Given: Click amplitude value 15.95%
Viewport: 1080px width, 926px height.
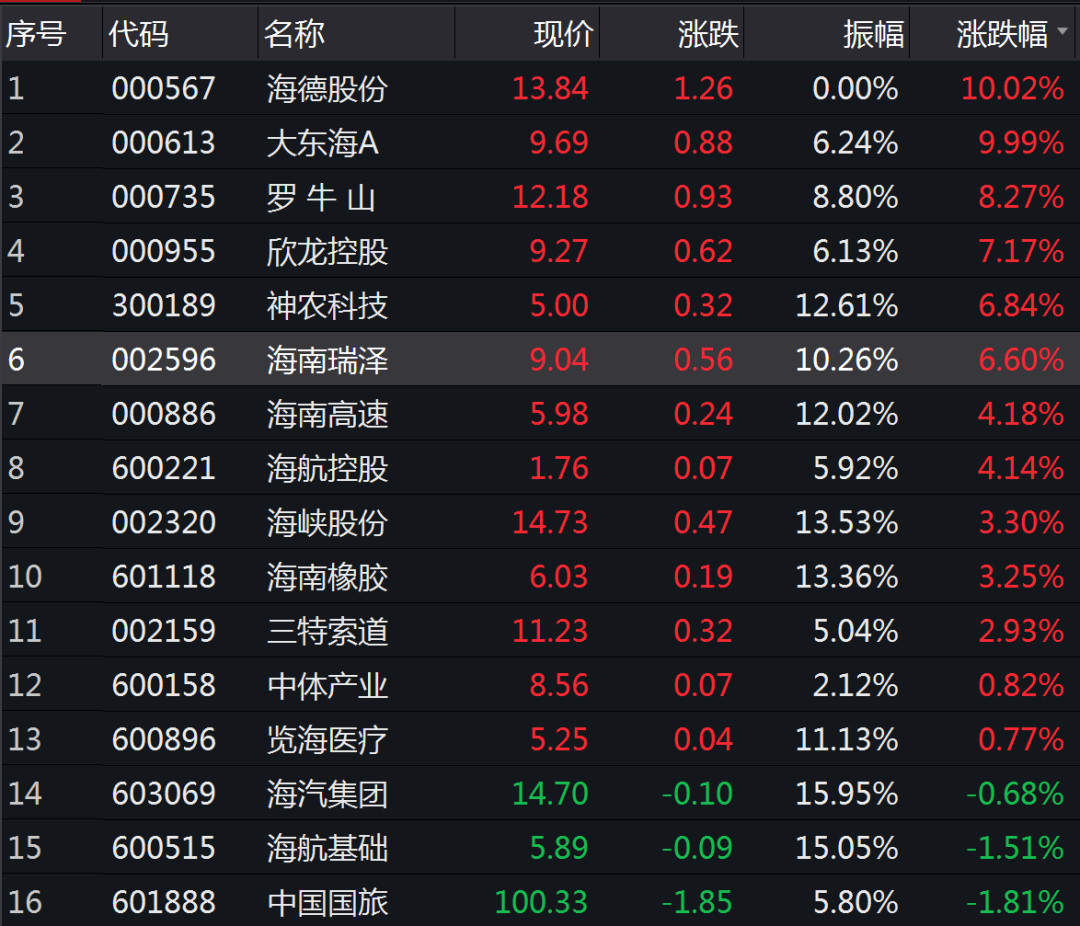Looking at the screenshot, I should 847,794.
